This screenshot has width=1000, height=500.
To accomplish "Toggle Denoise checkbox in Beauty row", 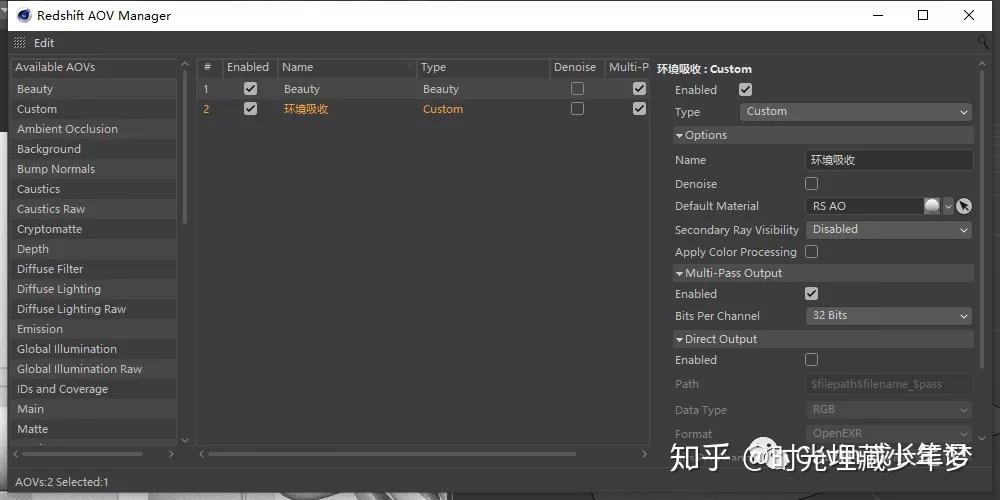I will [577, 89].
